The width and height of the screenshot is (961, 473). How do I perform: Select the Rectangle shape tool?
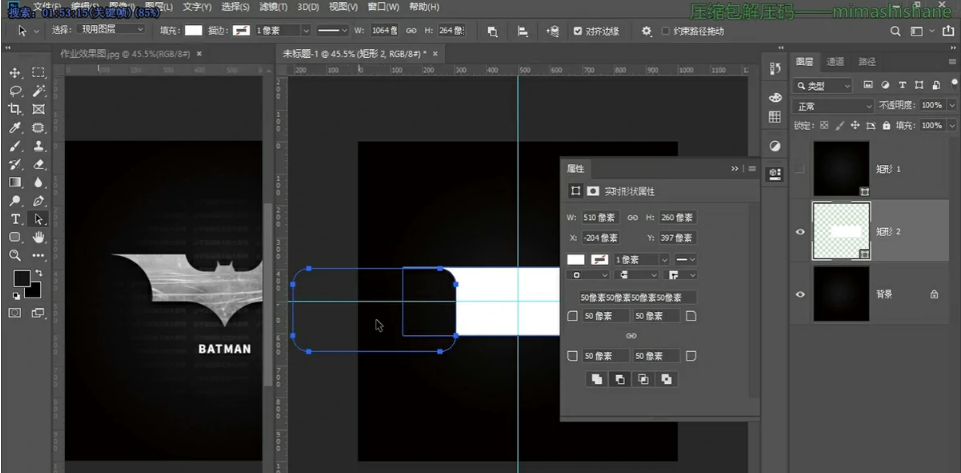click(x=15, y=237)
